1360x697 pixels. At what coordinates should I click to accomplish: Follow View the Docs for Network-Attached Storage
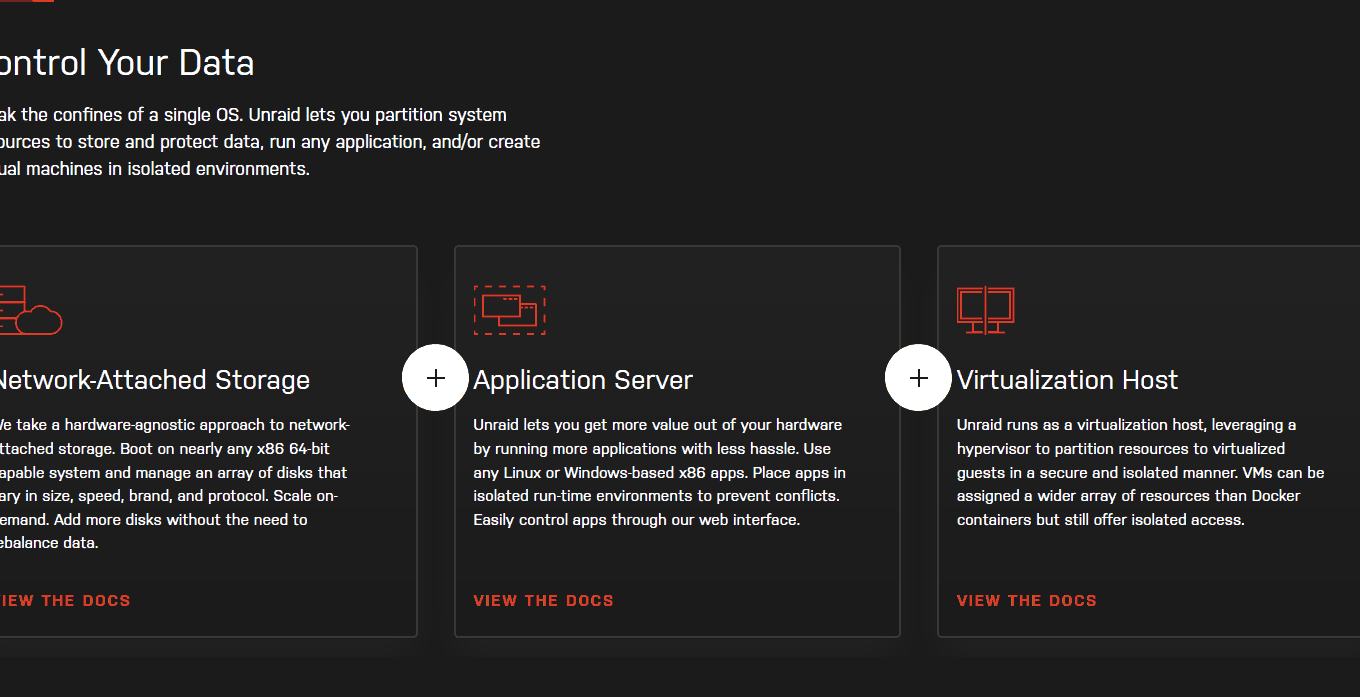pos(65,601)
